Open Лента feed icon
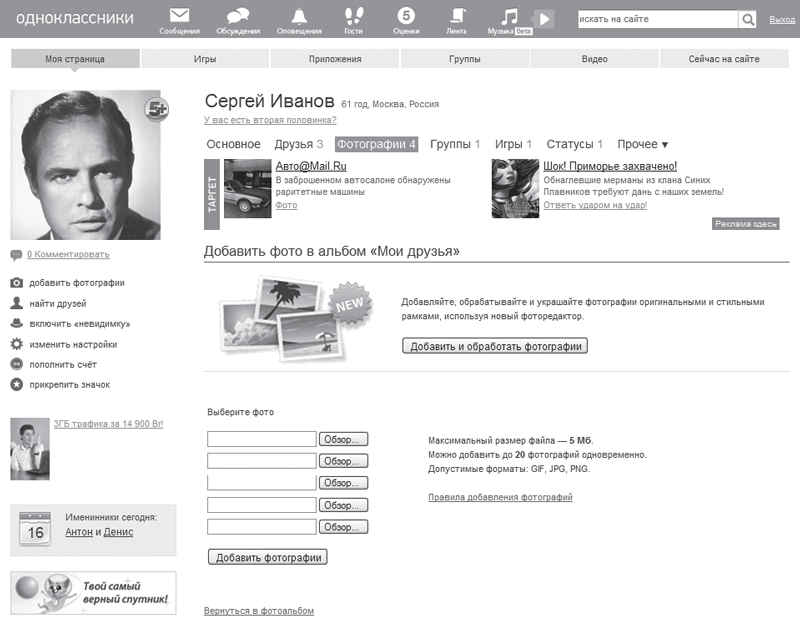 coord(456,16)
